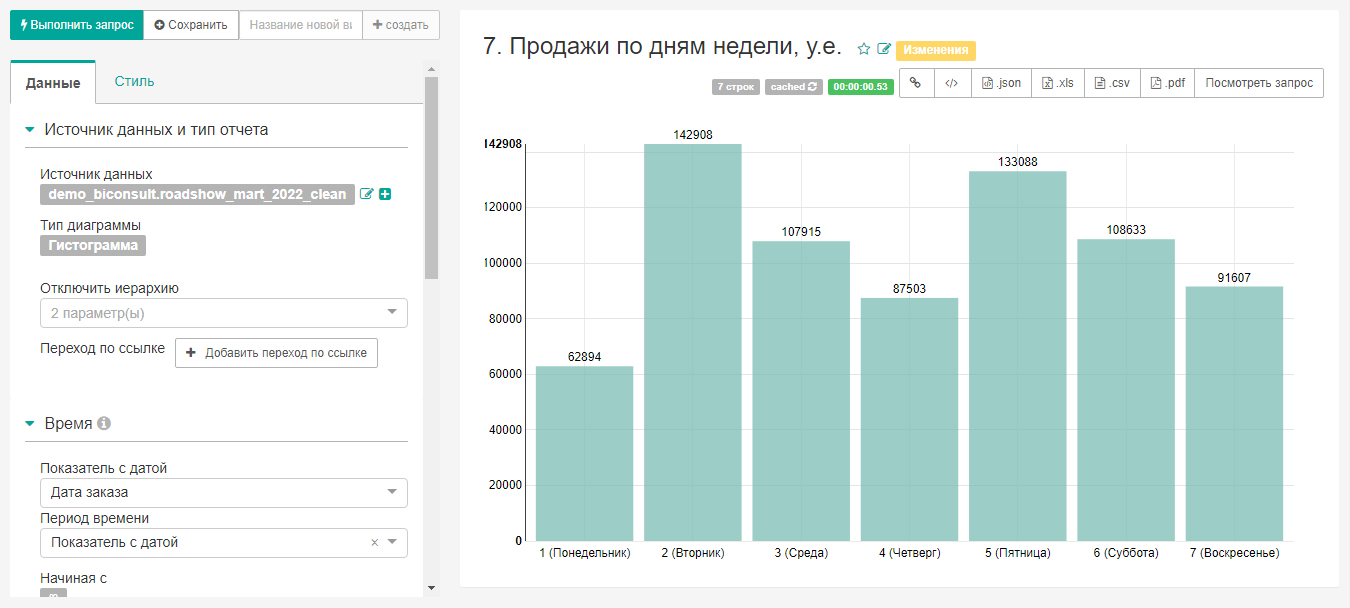Click the 133088 value label
This screenshot has width=1350, height=608.
[1018, 162]
